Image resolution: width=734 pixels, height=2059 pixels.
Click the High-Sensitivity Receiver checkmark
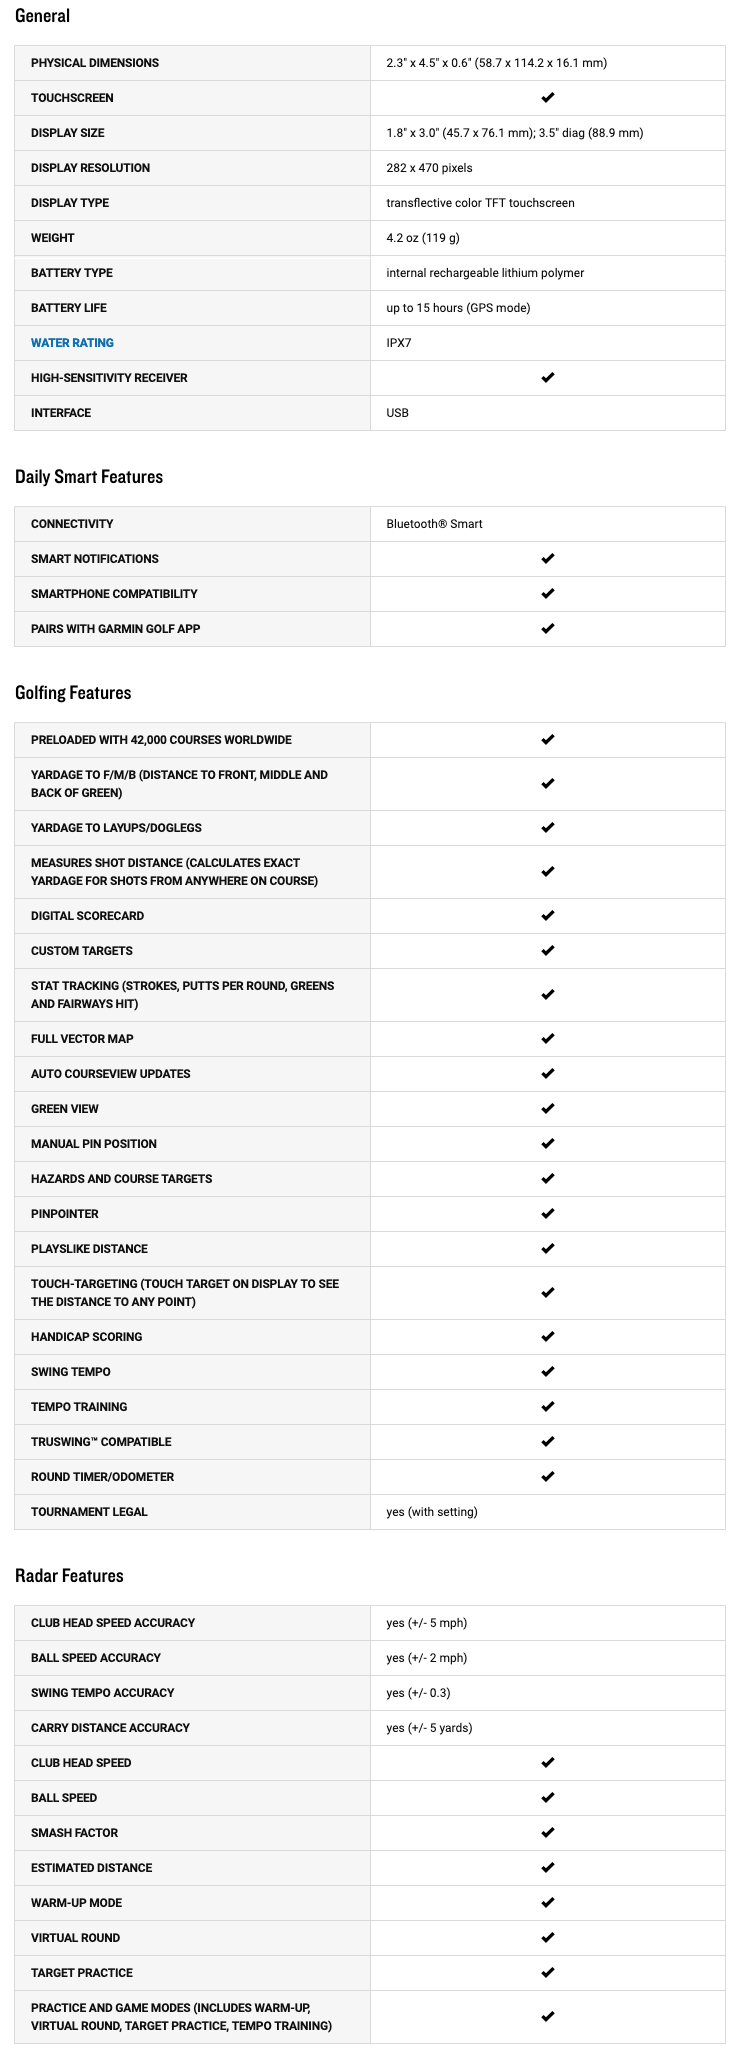point(547,378)
